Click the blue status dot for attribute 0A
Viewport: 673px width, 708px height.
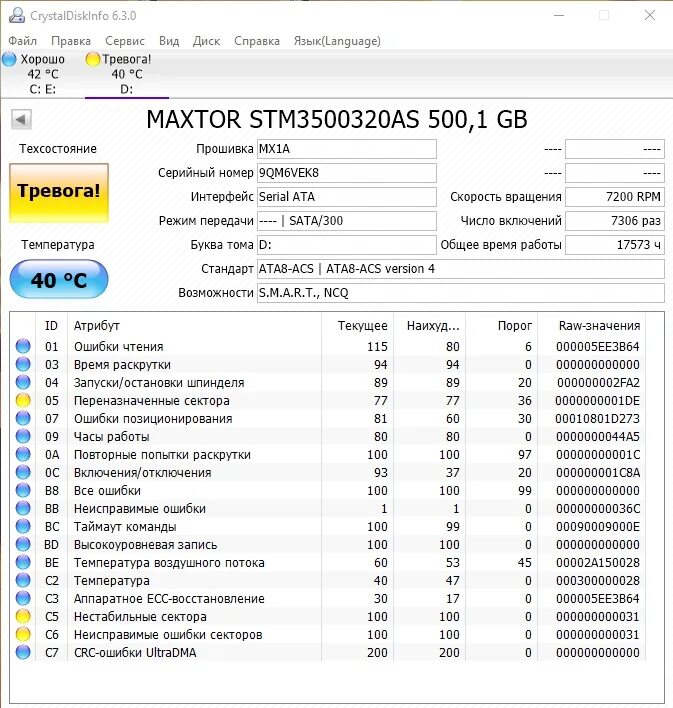[x=23, y=454]
